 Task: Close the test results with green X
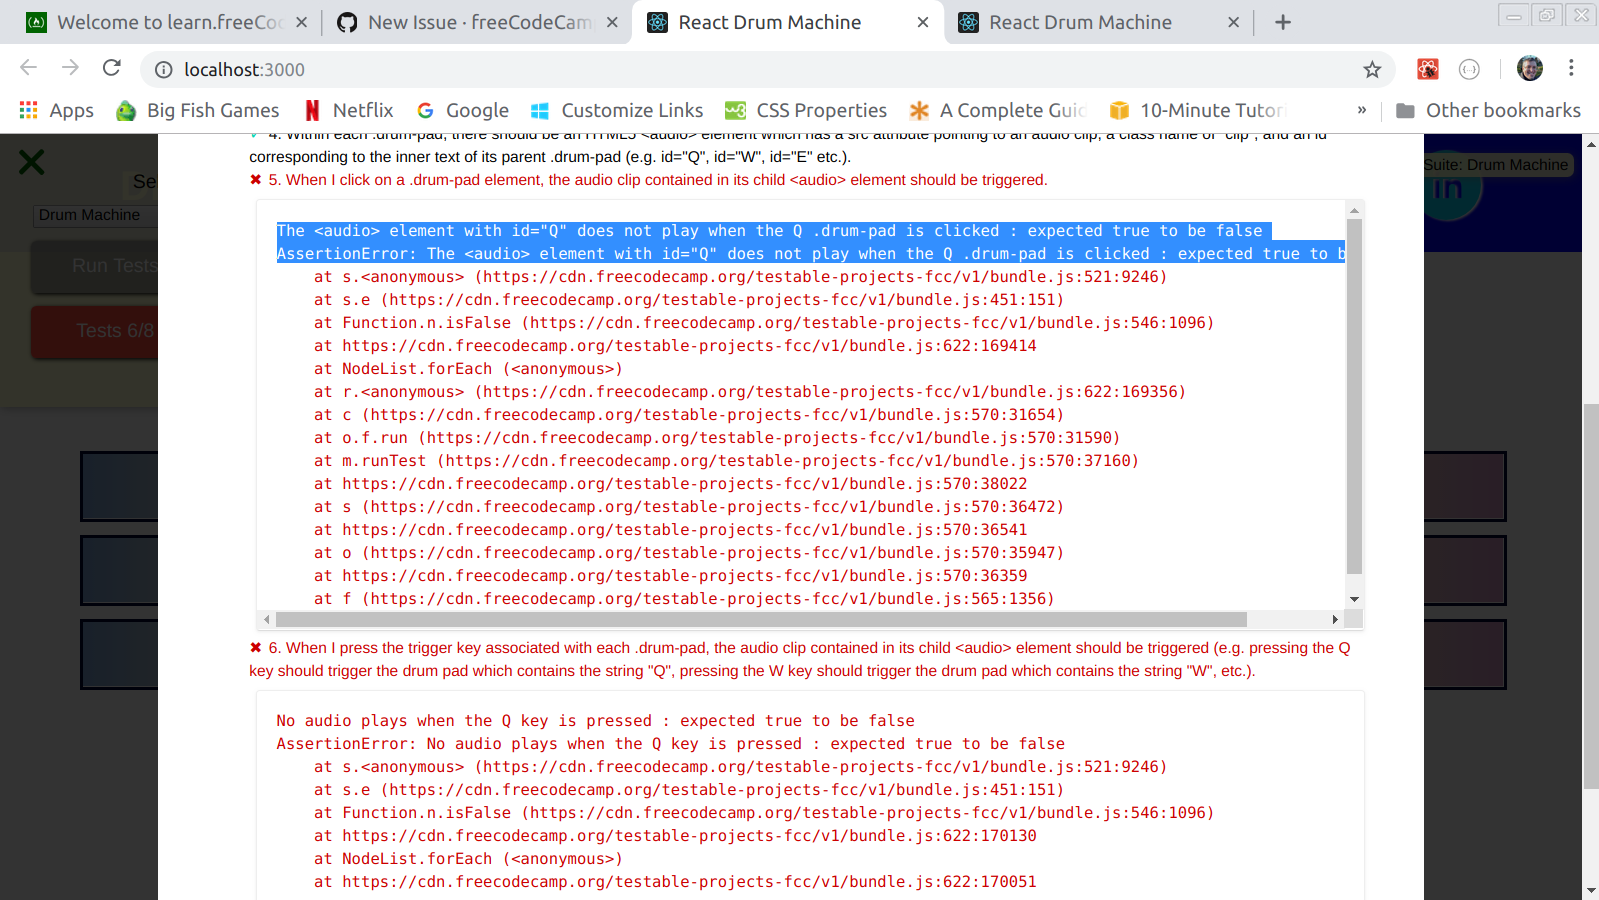click(32, 161)
